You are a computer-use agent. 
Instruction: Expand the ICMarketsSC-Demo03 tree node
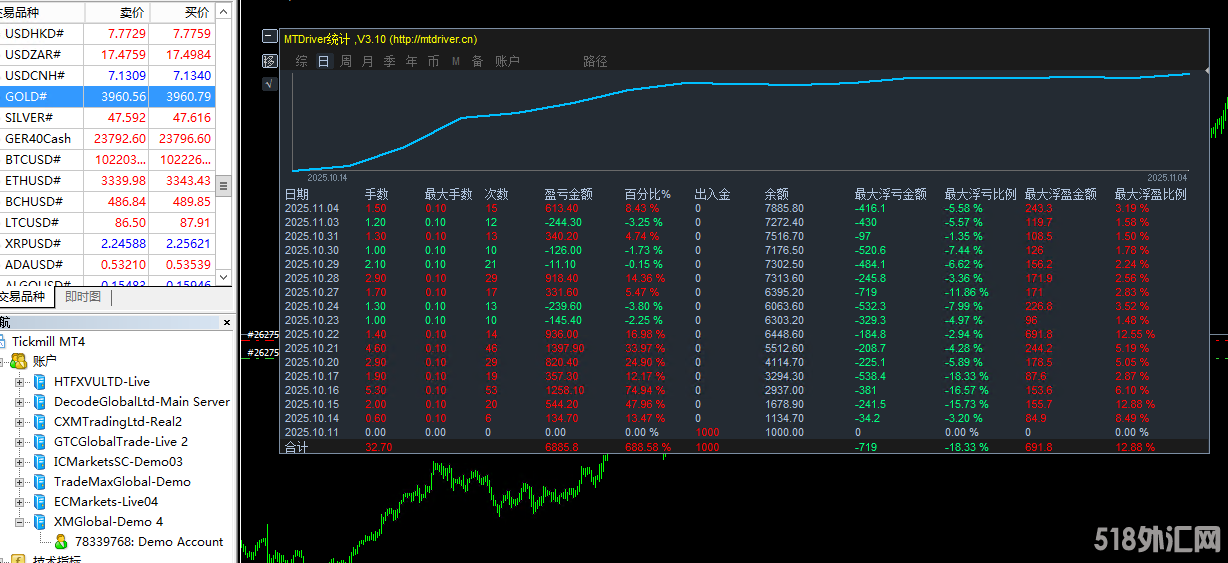pos(19,462)
